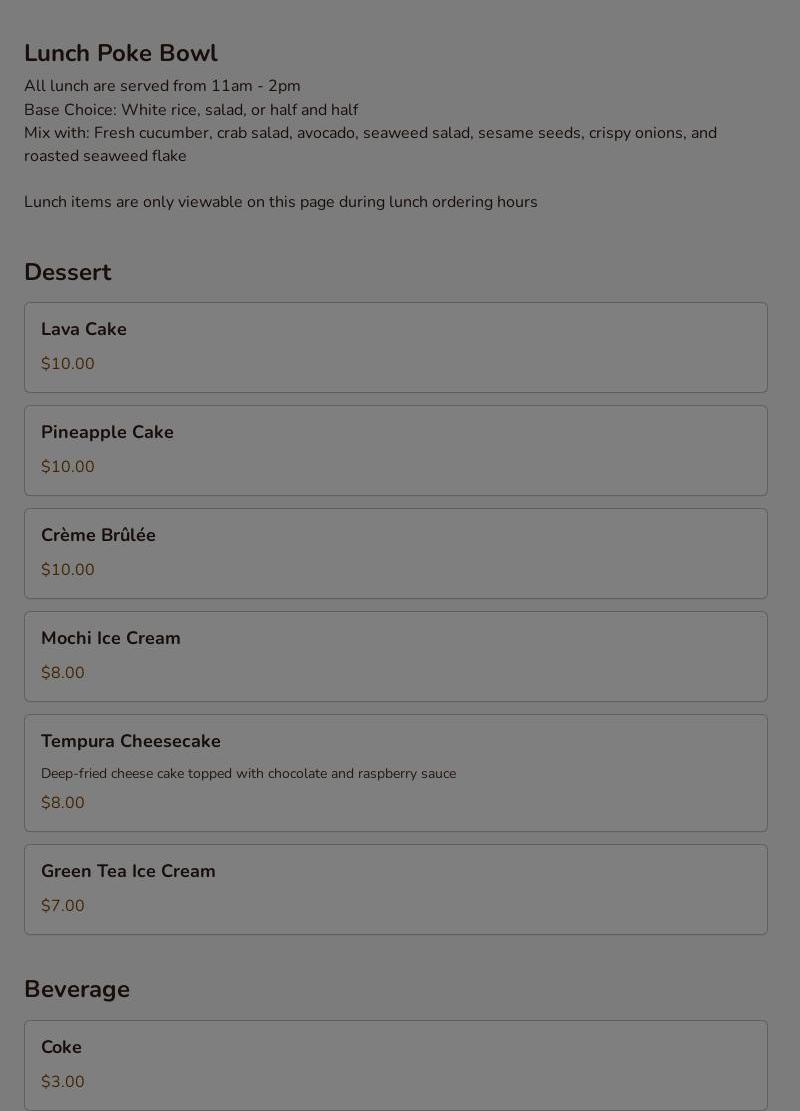800x1111 pixels.
Task: Click the Tempura Cheesecake $8.00 price
Action: [x=62, y=803]
